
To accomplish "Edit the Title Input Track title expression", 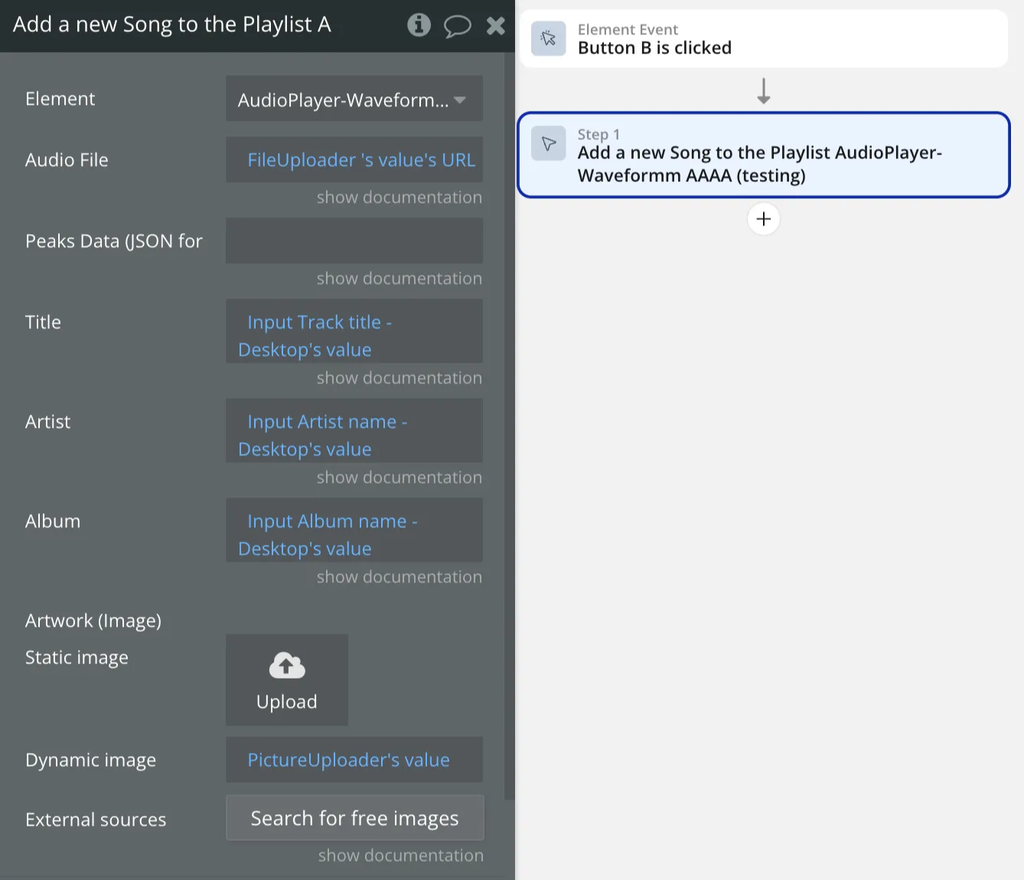I will click(354, 335).
